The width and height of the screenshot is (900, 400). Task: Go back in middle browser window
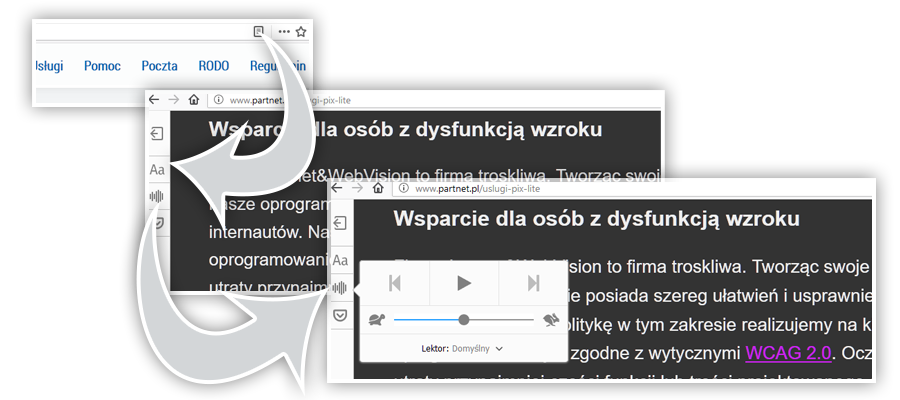click(x=154, y=100)
